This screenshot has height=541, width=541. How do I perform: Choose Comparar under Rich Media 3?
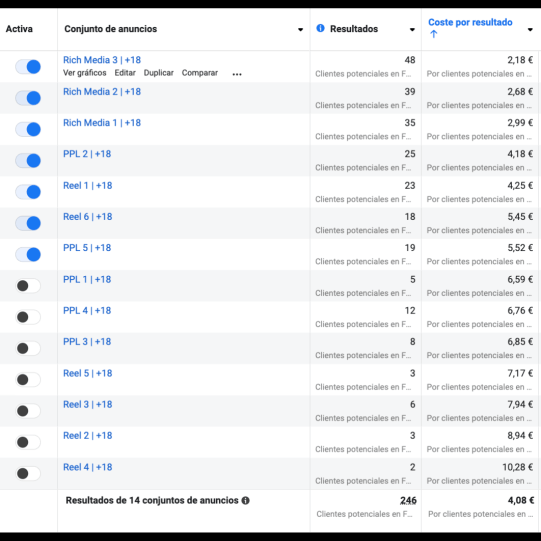[200, 73]
